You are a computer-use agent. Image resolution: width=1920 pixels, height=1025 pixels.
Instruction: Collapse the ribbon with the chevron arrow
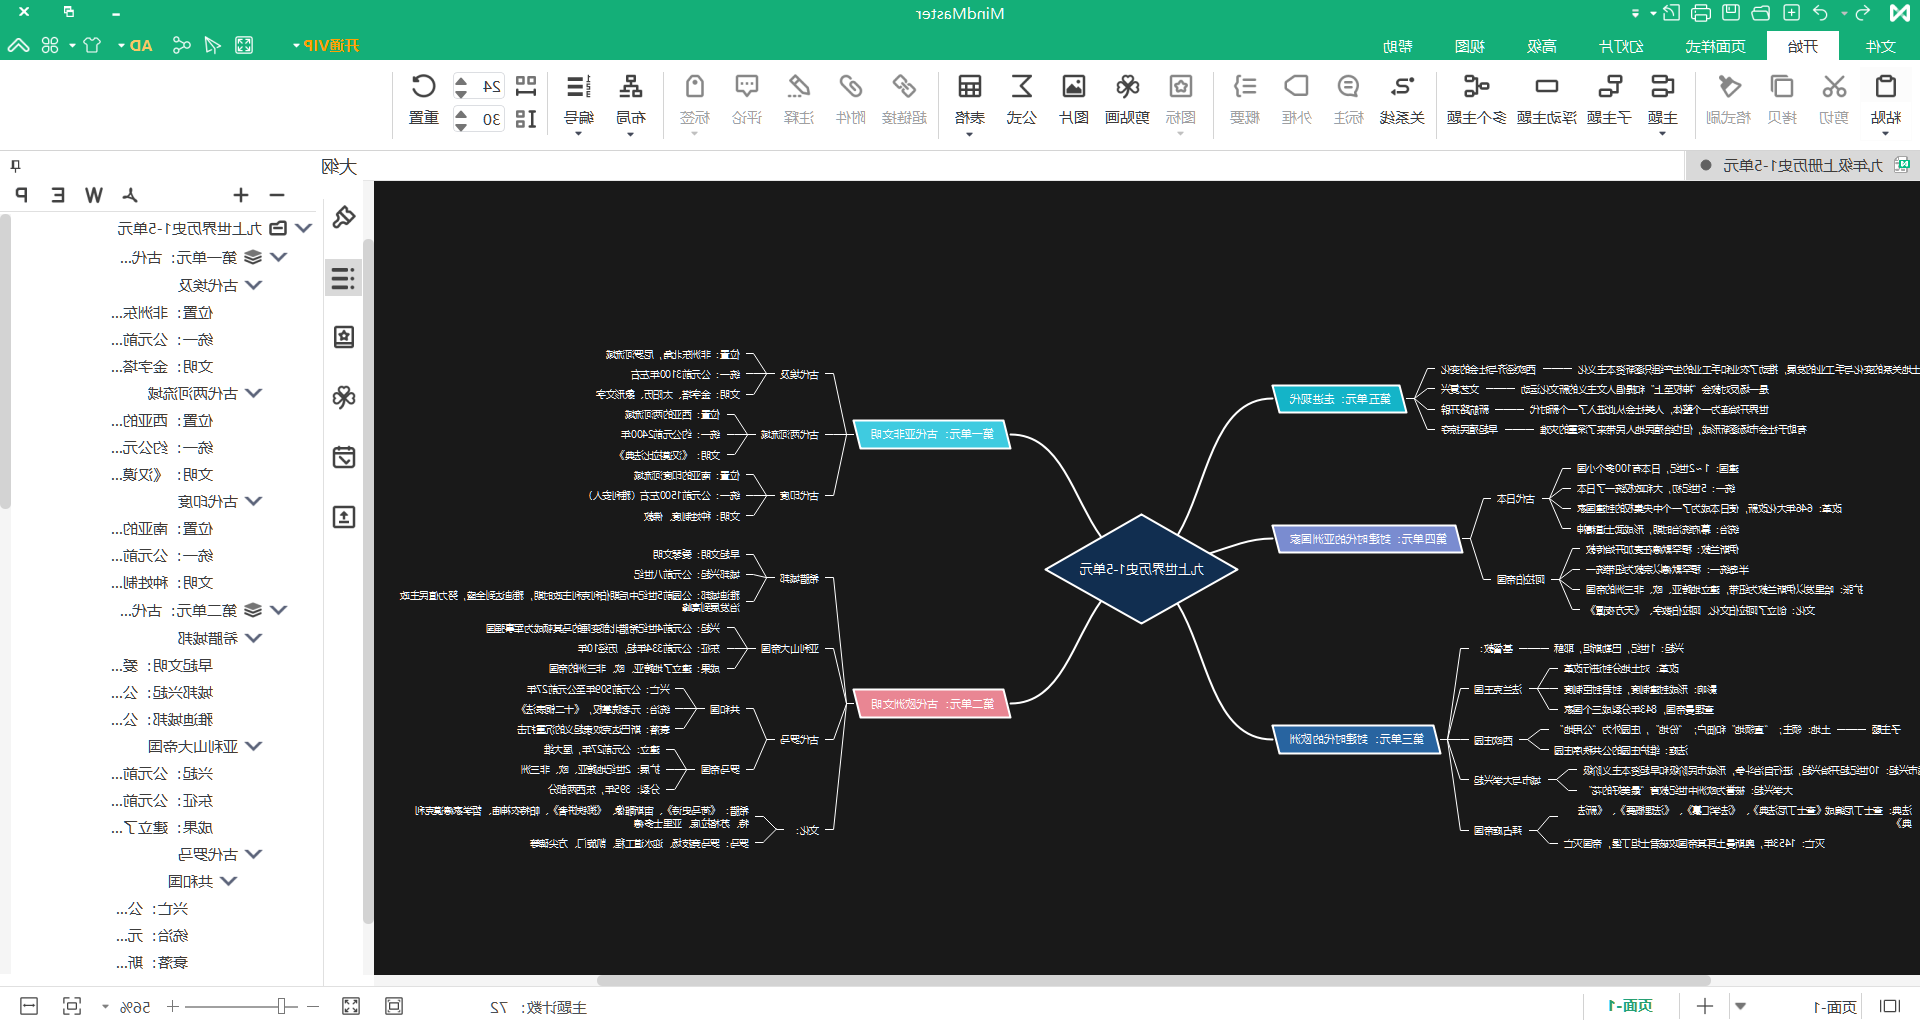[x=18, y=45]
